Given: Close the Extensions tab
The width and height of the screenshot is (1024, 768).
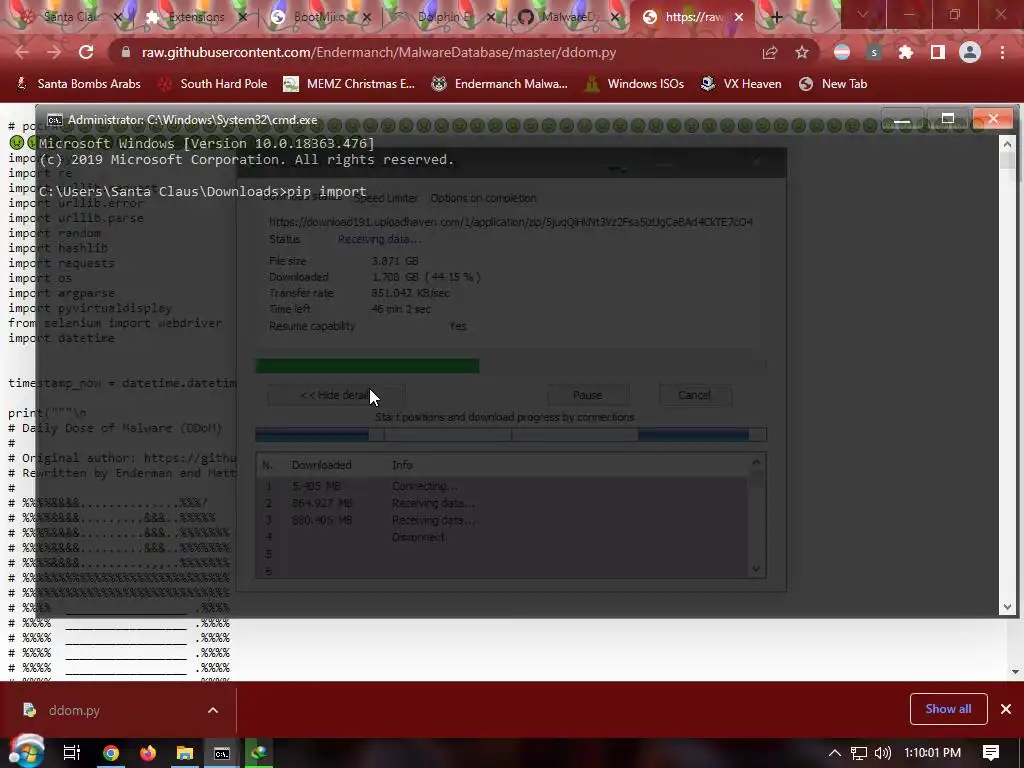Looking at the screenshot, I should pos(242,17).
